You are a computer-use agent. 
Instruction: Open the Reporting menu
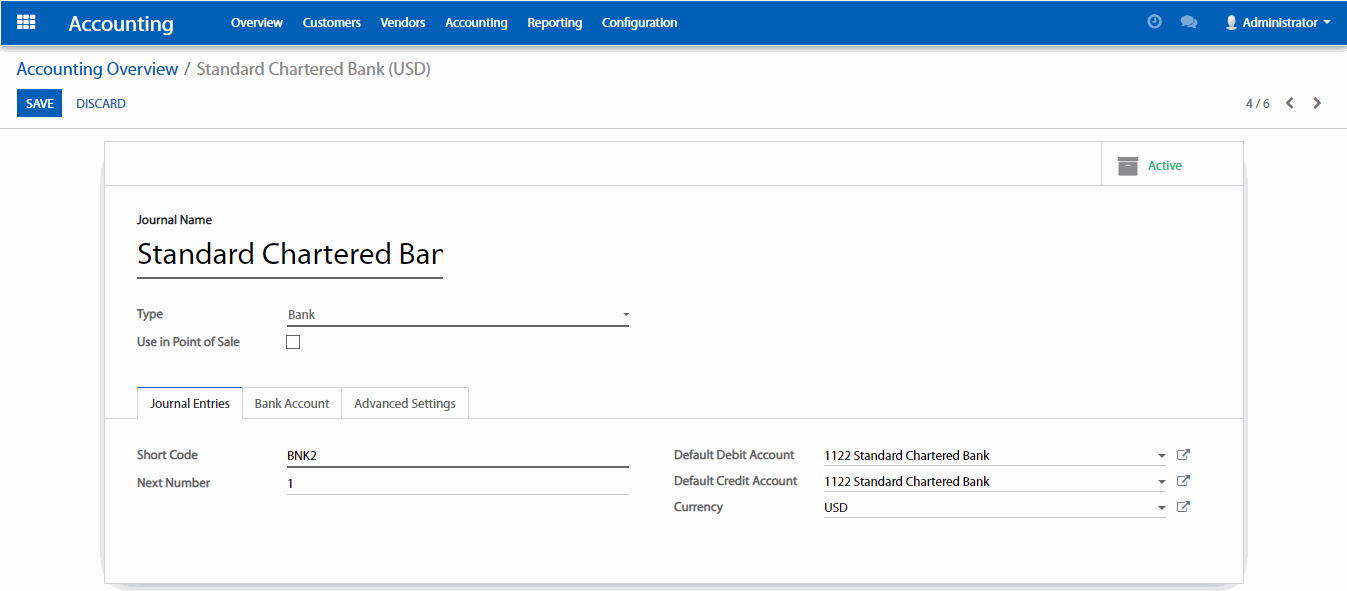[554, 22]
